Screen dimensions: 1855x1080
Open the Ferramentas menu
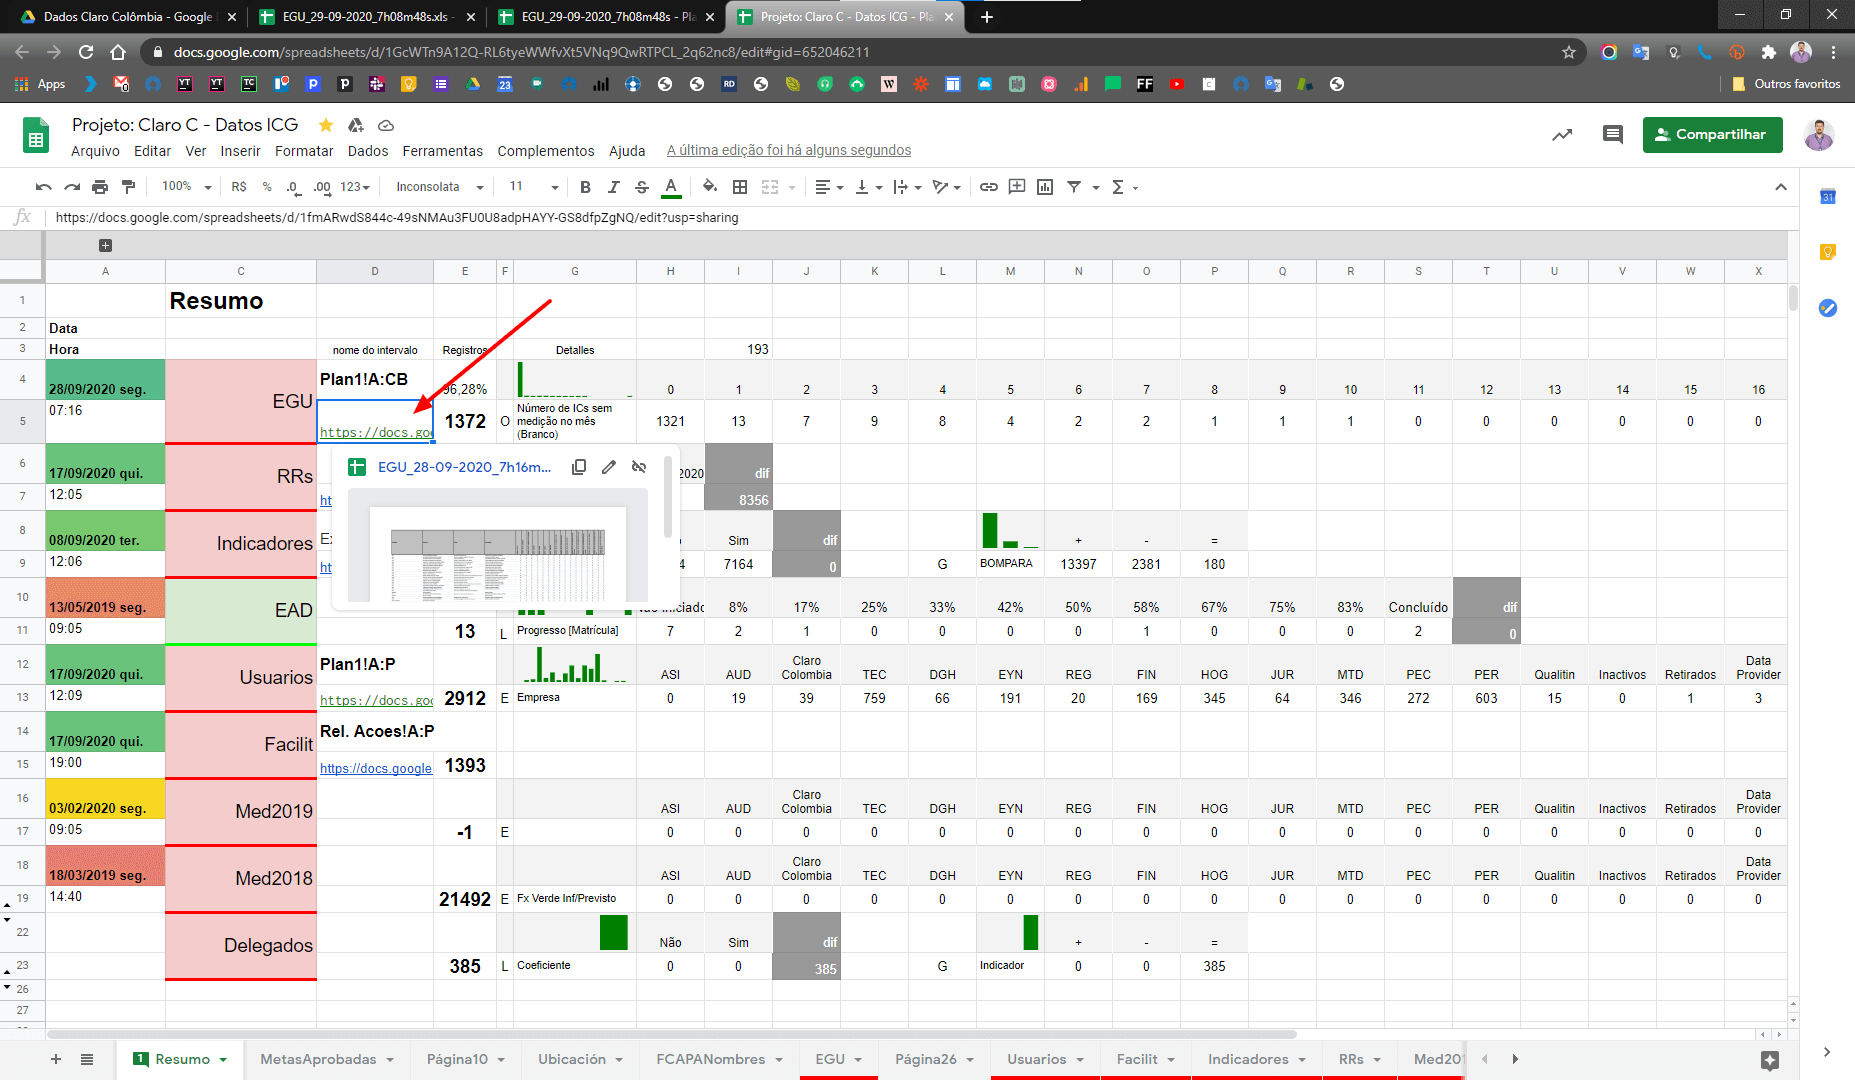442,151
